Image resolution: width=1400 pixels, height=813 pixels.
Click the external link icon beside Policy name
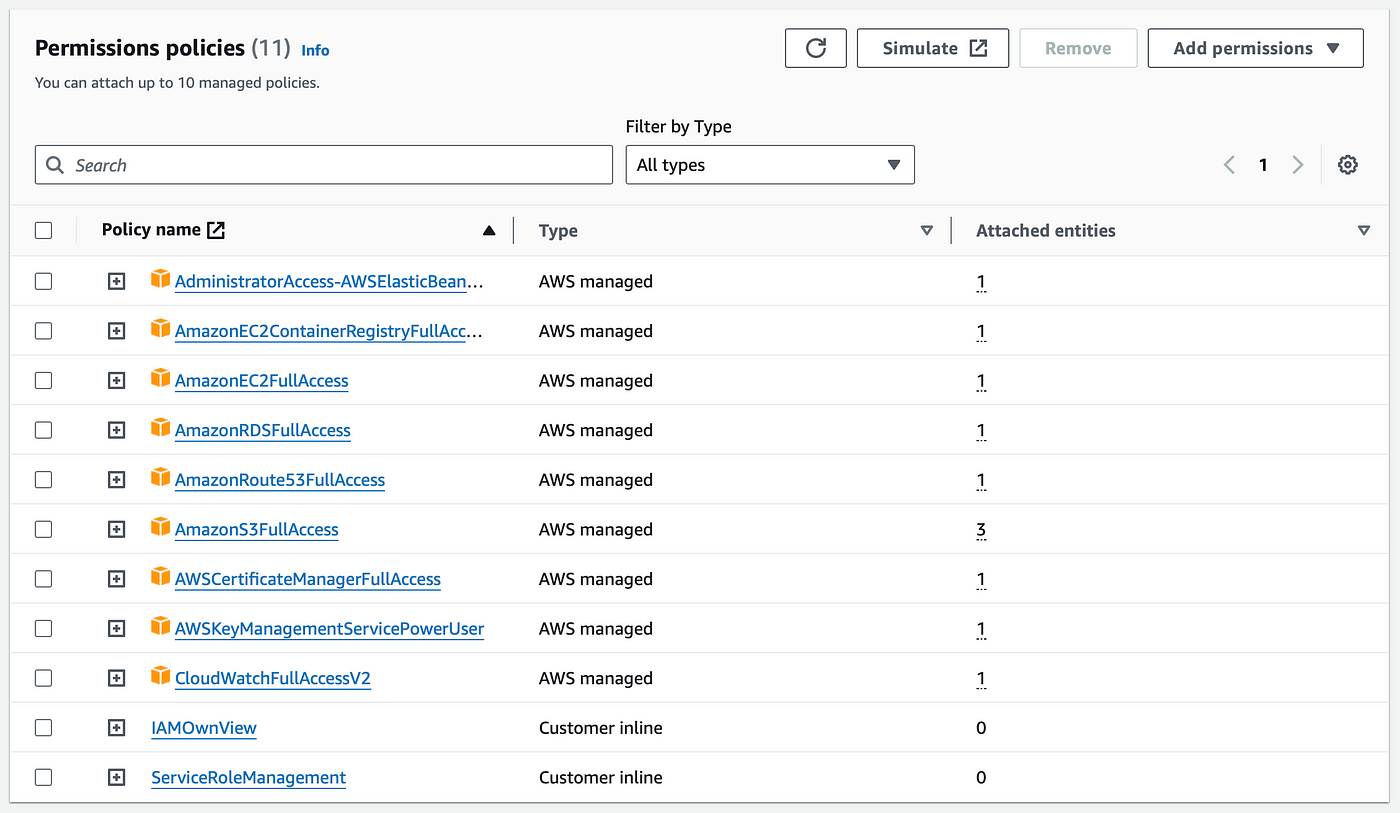click(x=216, y=230)
